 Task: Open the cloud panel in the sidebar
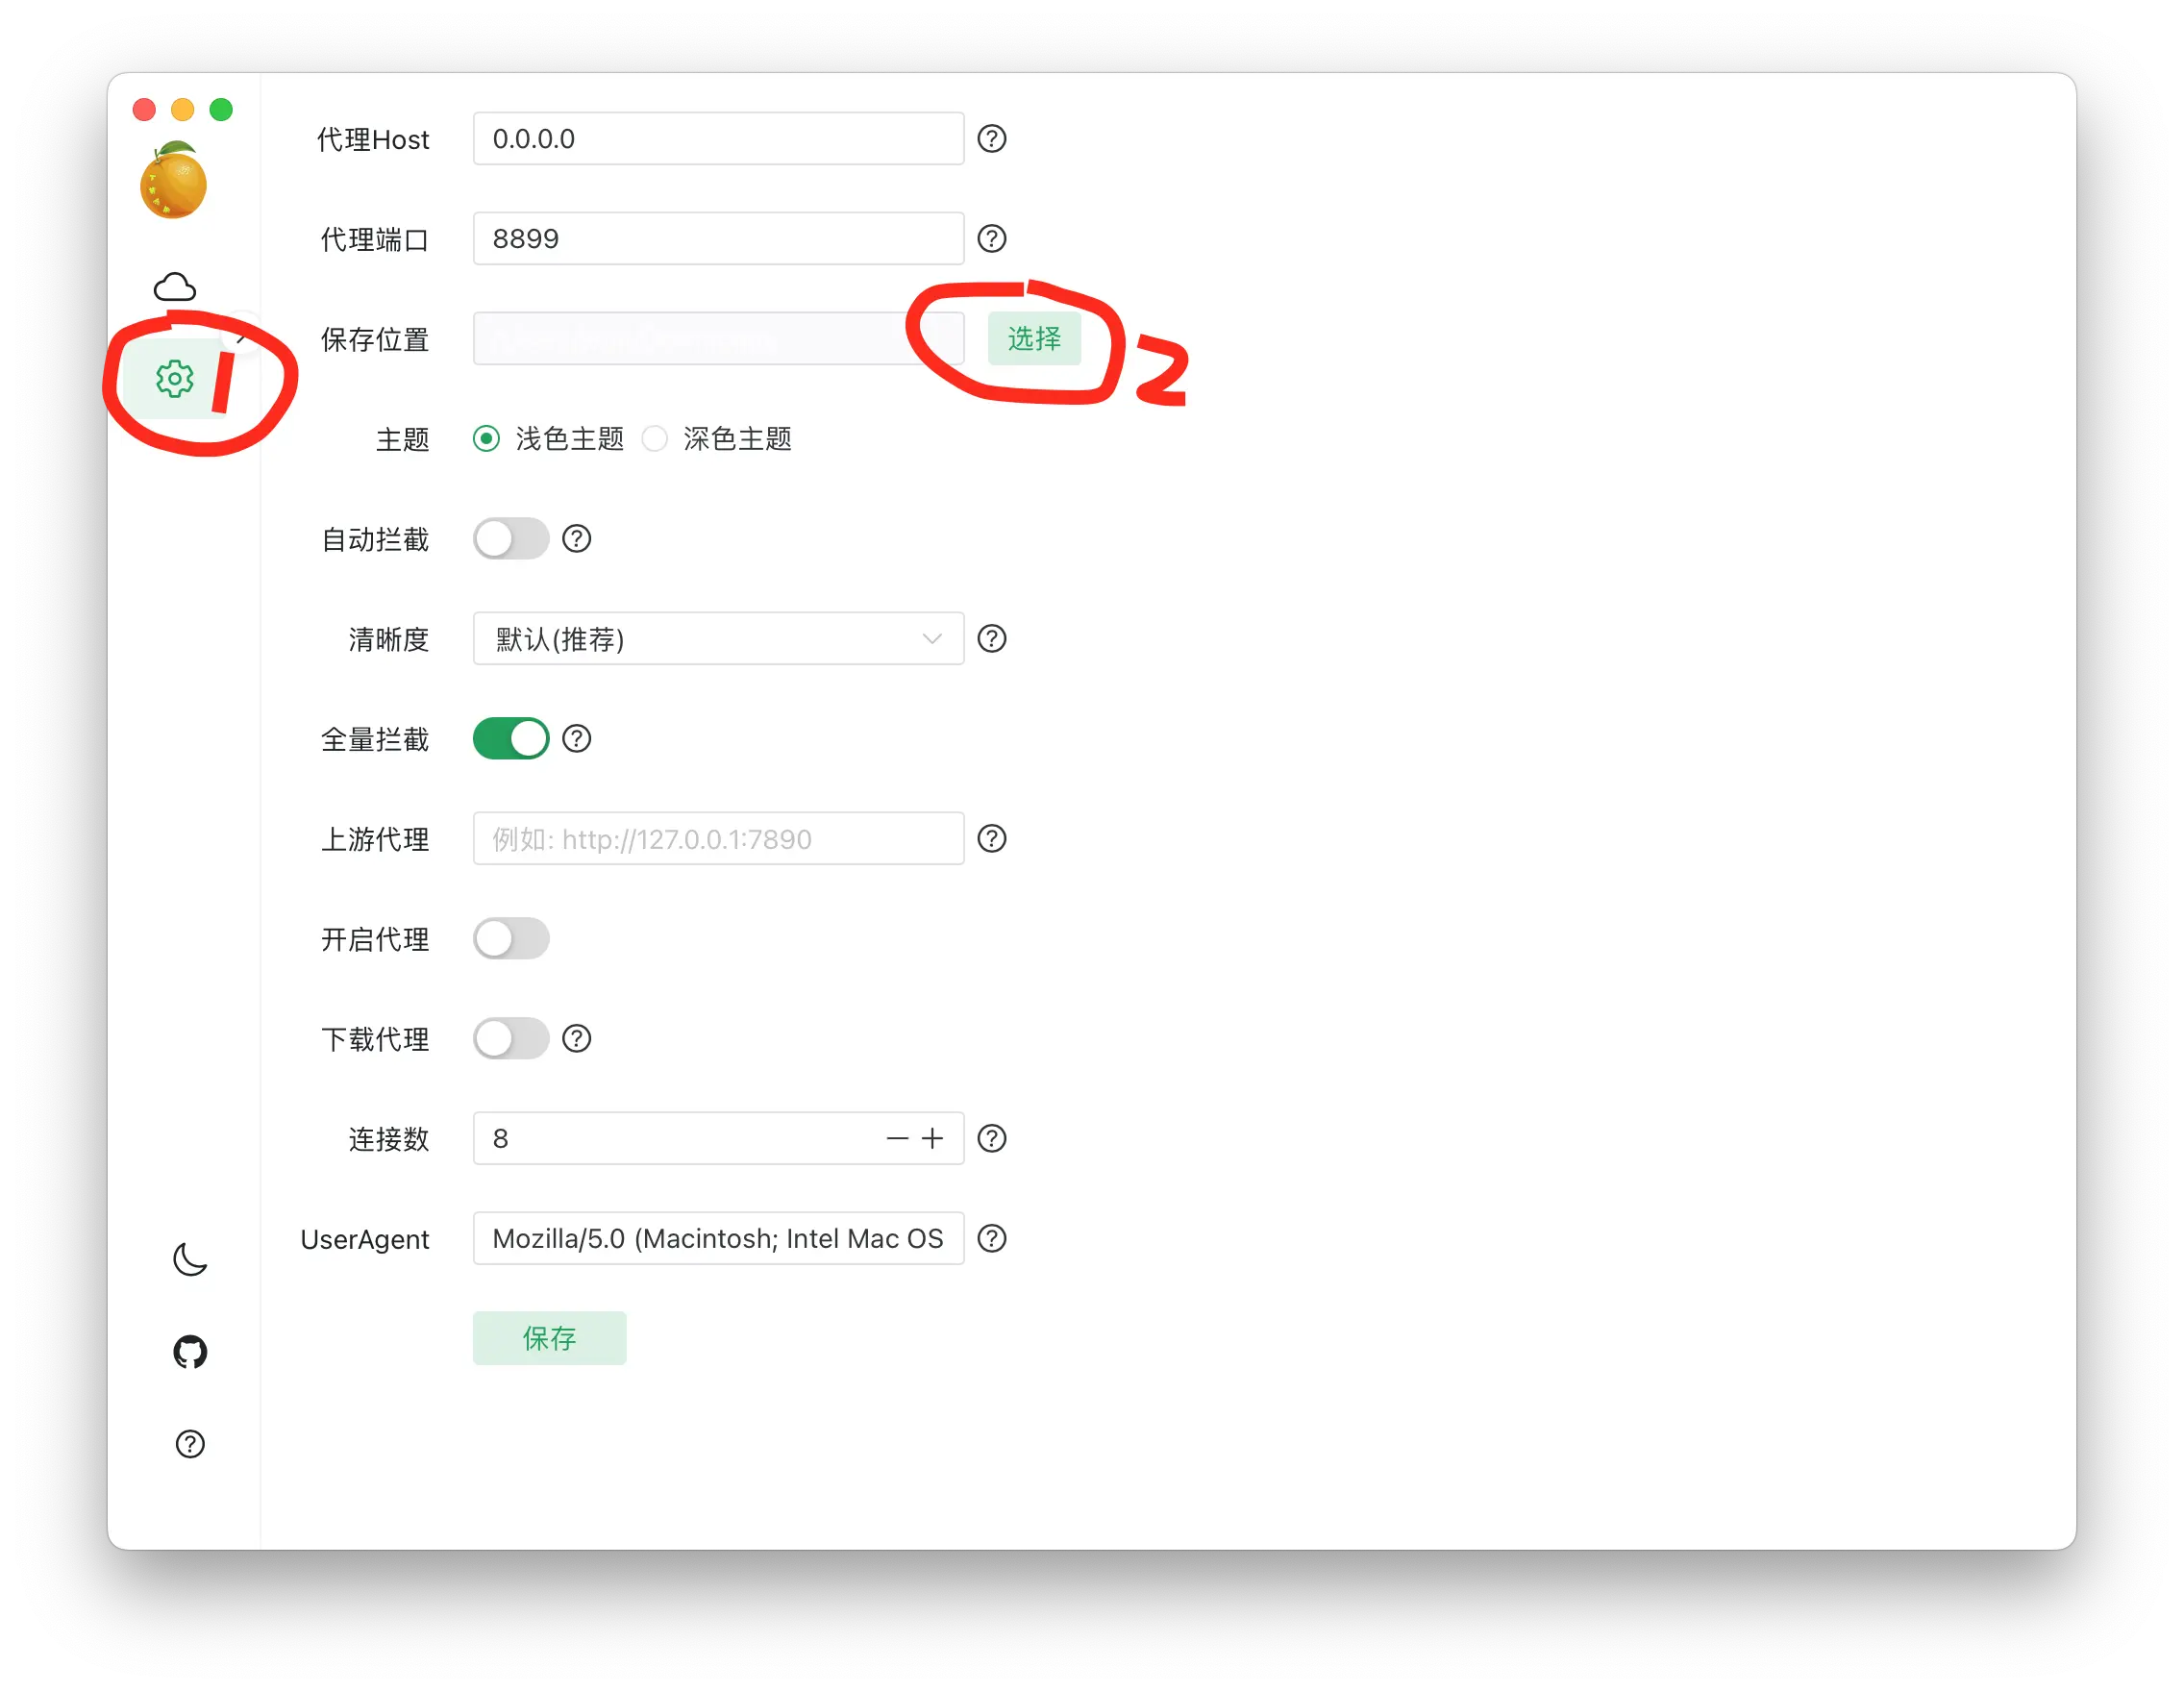pyautogui.click(x=174, y=286)
